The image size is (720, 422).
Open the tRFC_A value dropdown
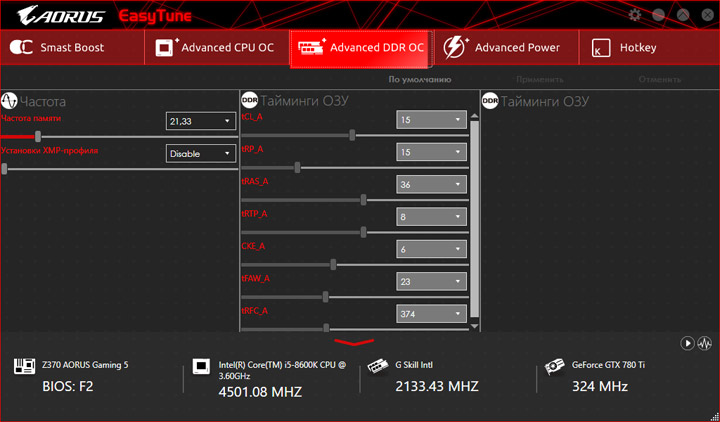click(x=431, y=314)
